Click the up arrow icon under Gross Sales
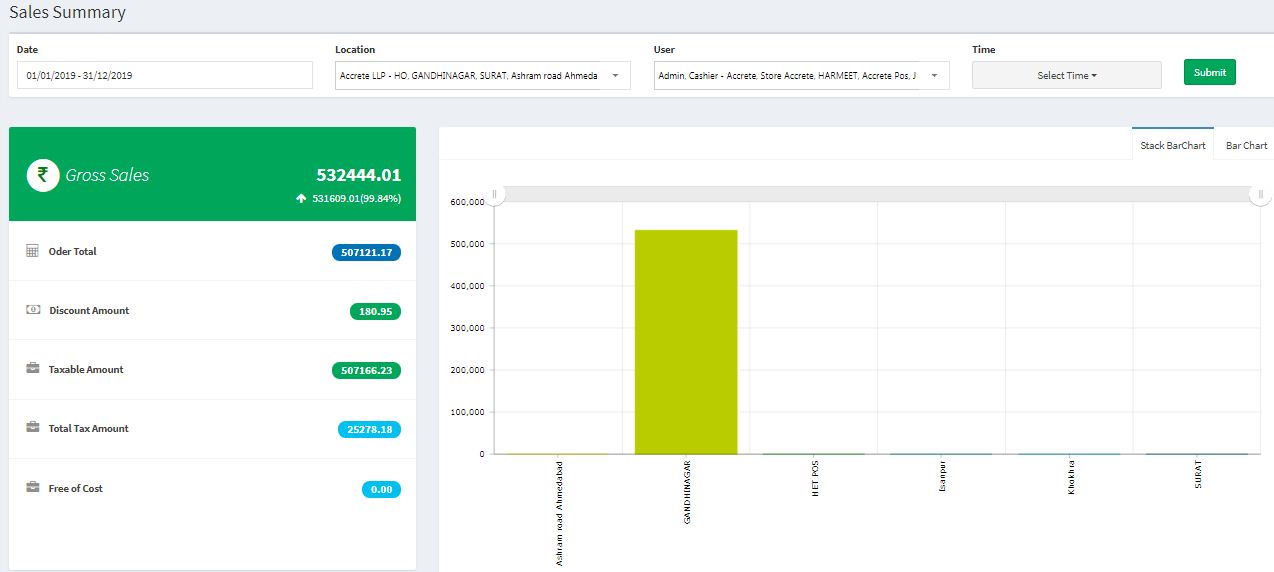 click(301, 199)
